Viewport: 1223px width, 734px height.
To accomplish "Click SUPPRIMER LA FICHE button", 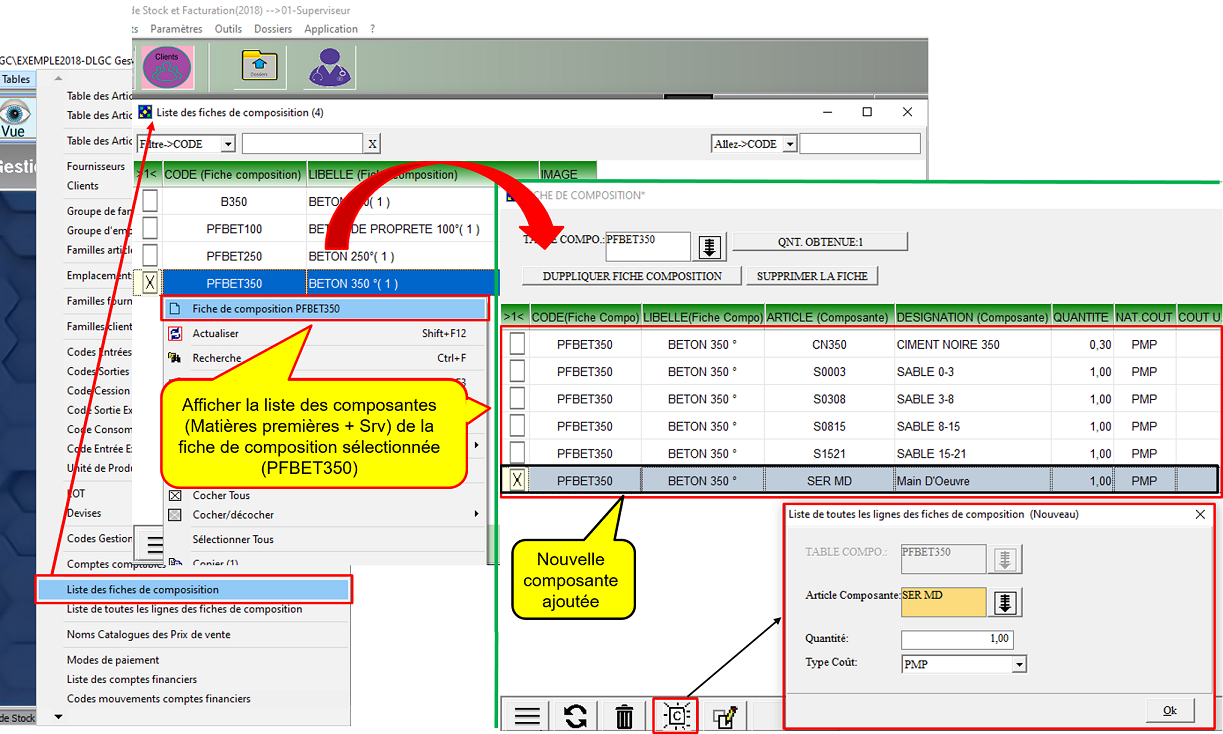I will [813, 276].
